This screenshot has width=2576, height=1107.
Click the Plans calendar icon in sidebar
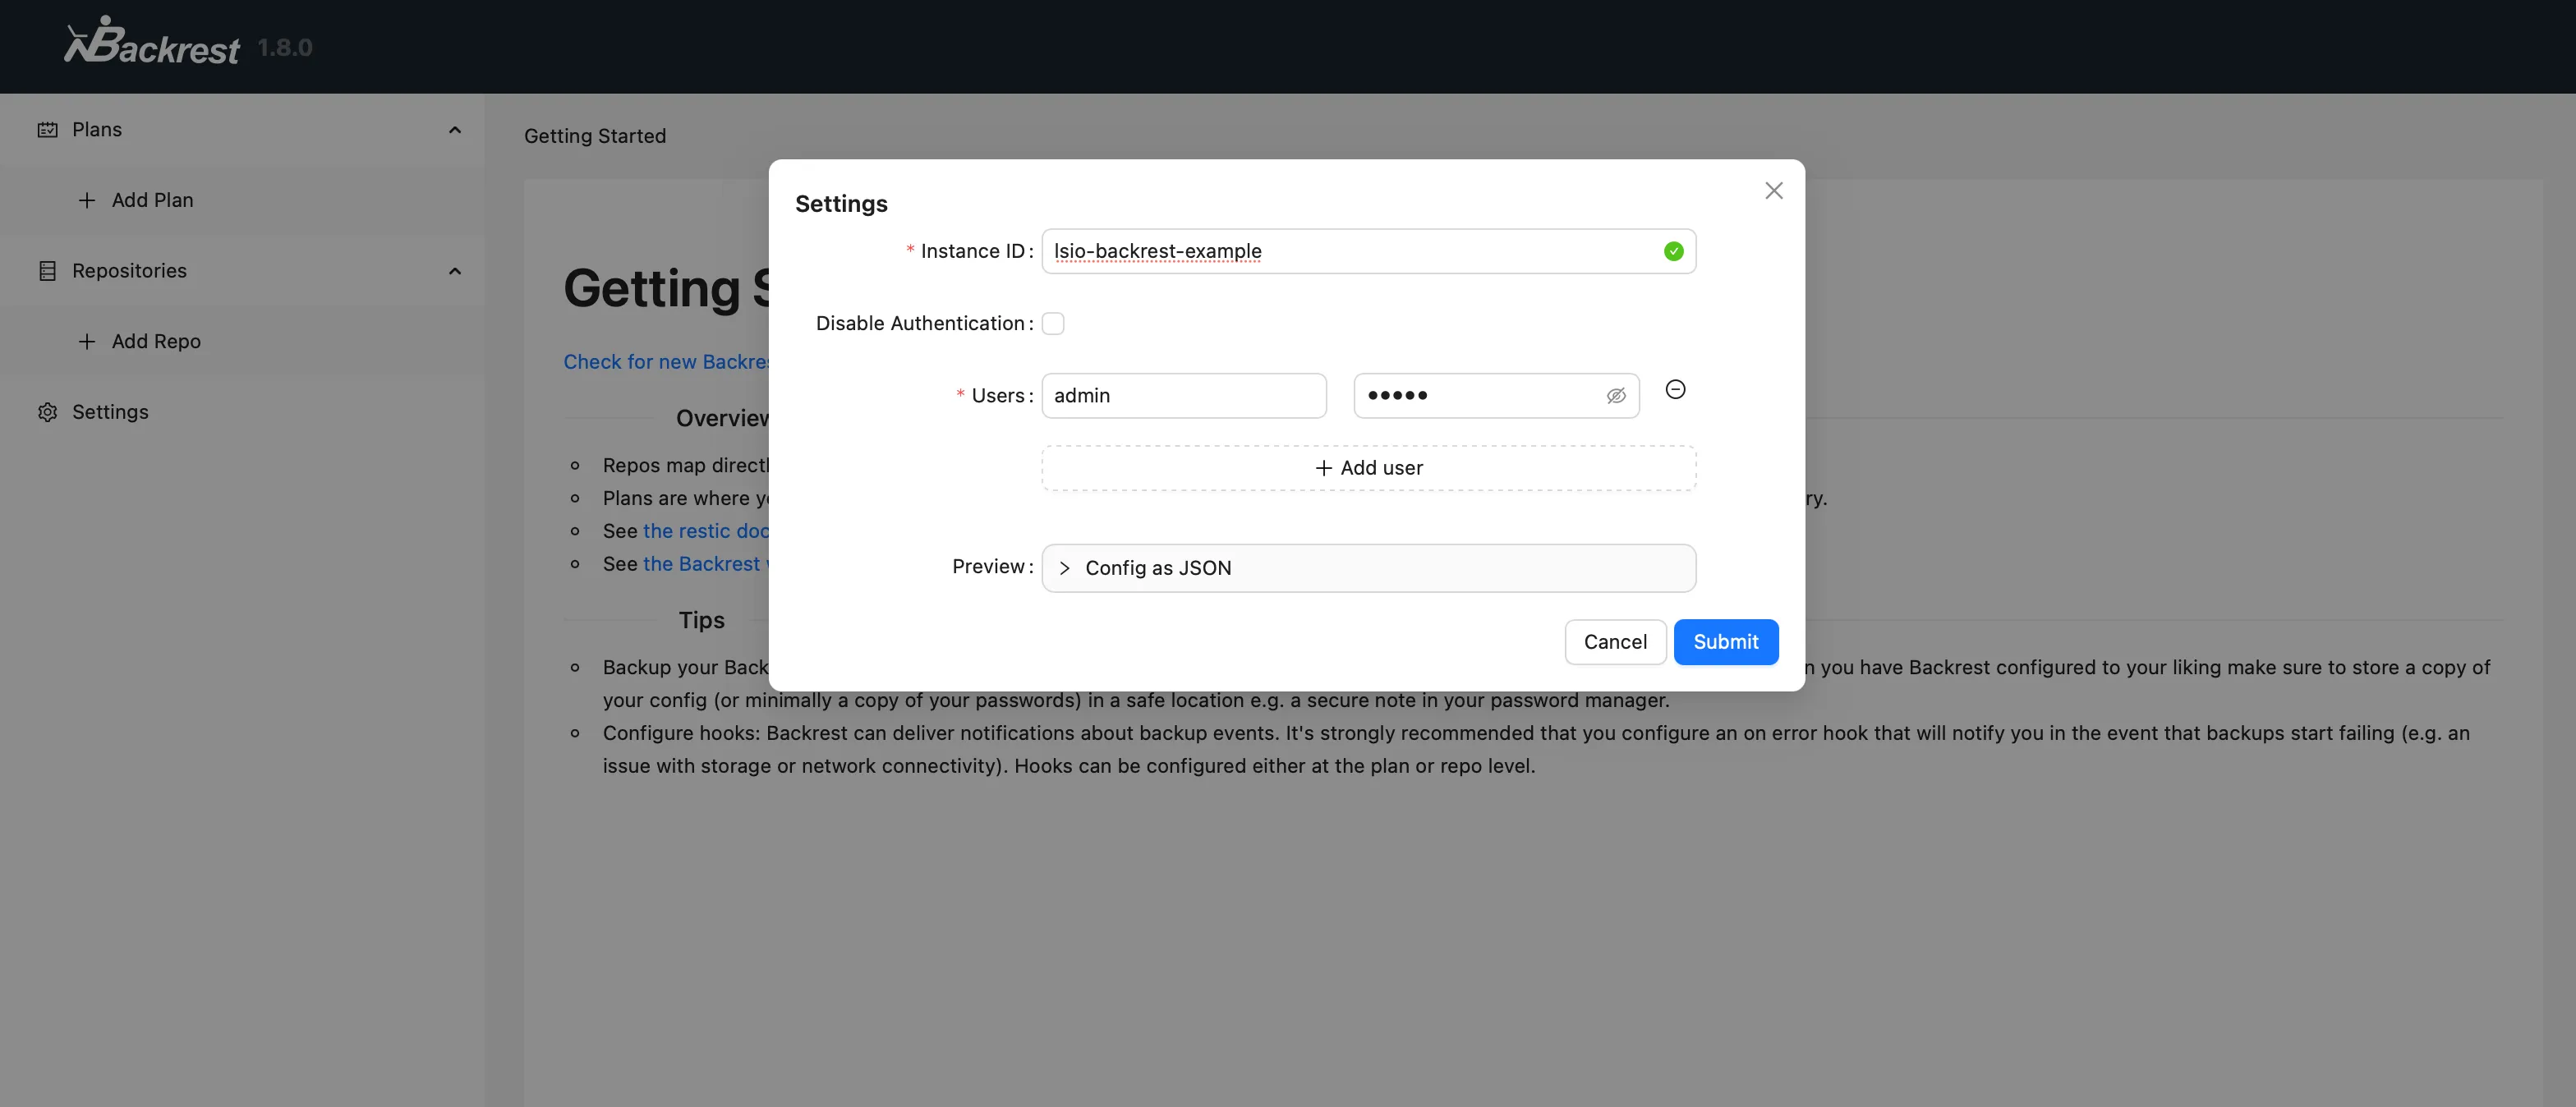coord(47,130)
